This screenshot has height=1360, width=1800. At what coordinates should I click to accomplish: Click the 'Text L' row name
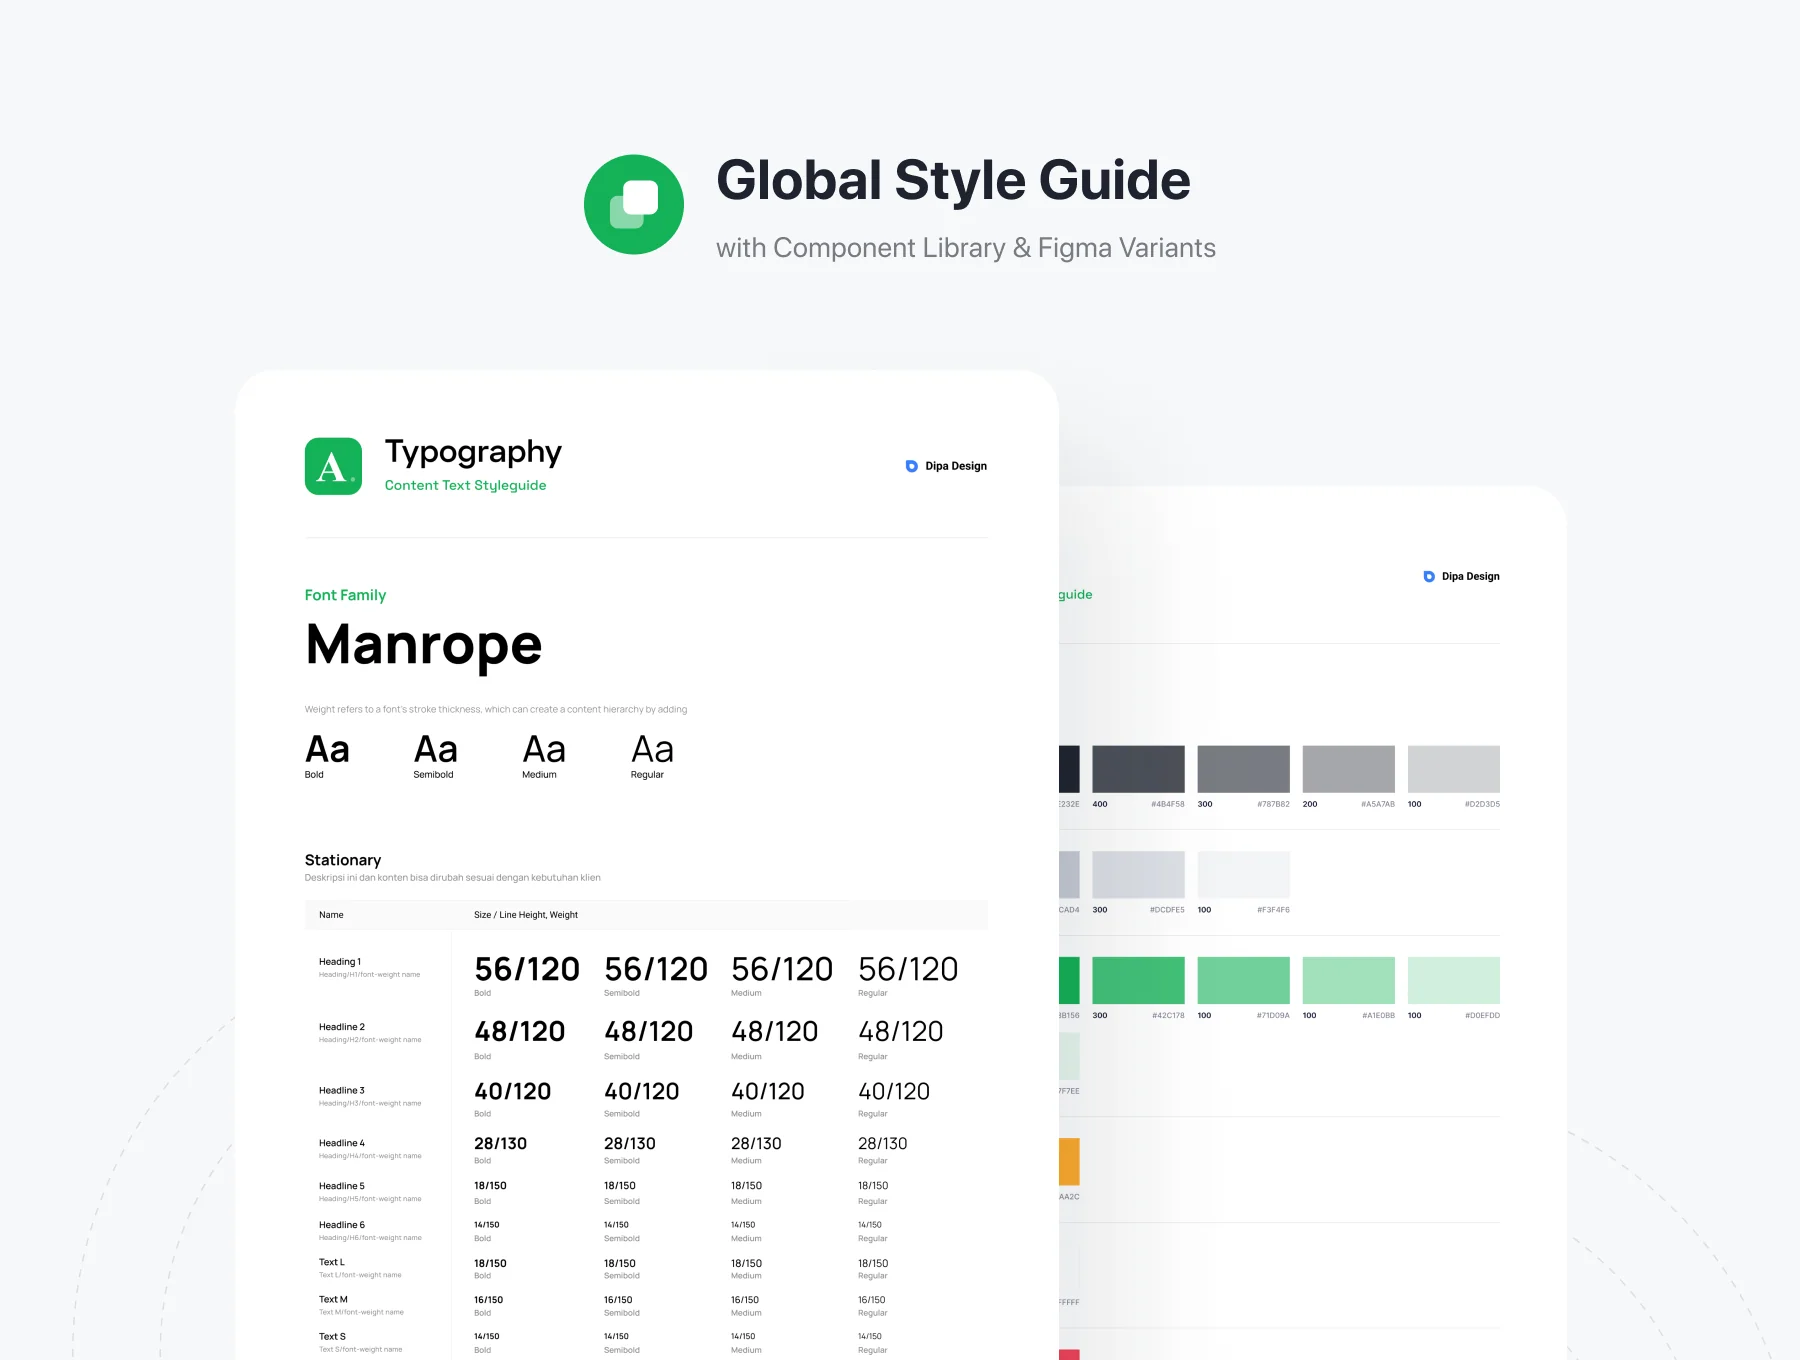(x=332, y=1262)
